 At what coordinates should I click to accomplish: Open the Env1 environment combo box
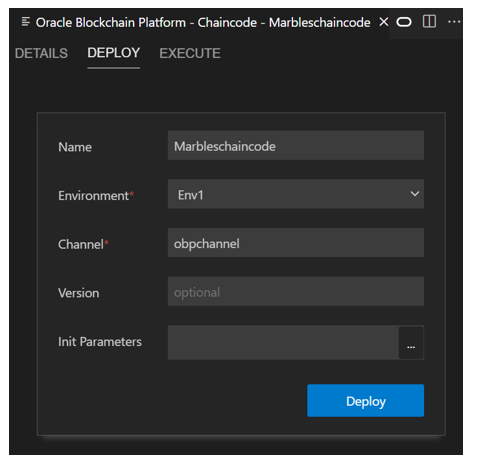(x=296, y=194)
